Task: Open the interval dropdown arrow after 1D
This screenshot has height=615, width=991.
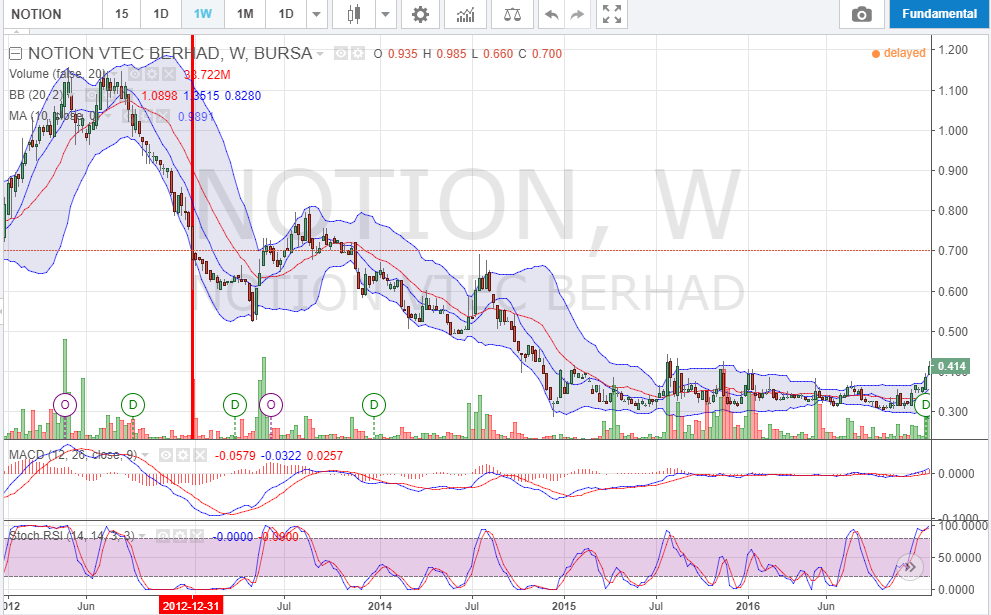Action: [317, 14]
